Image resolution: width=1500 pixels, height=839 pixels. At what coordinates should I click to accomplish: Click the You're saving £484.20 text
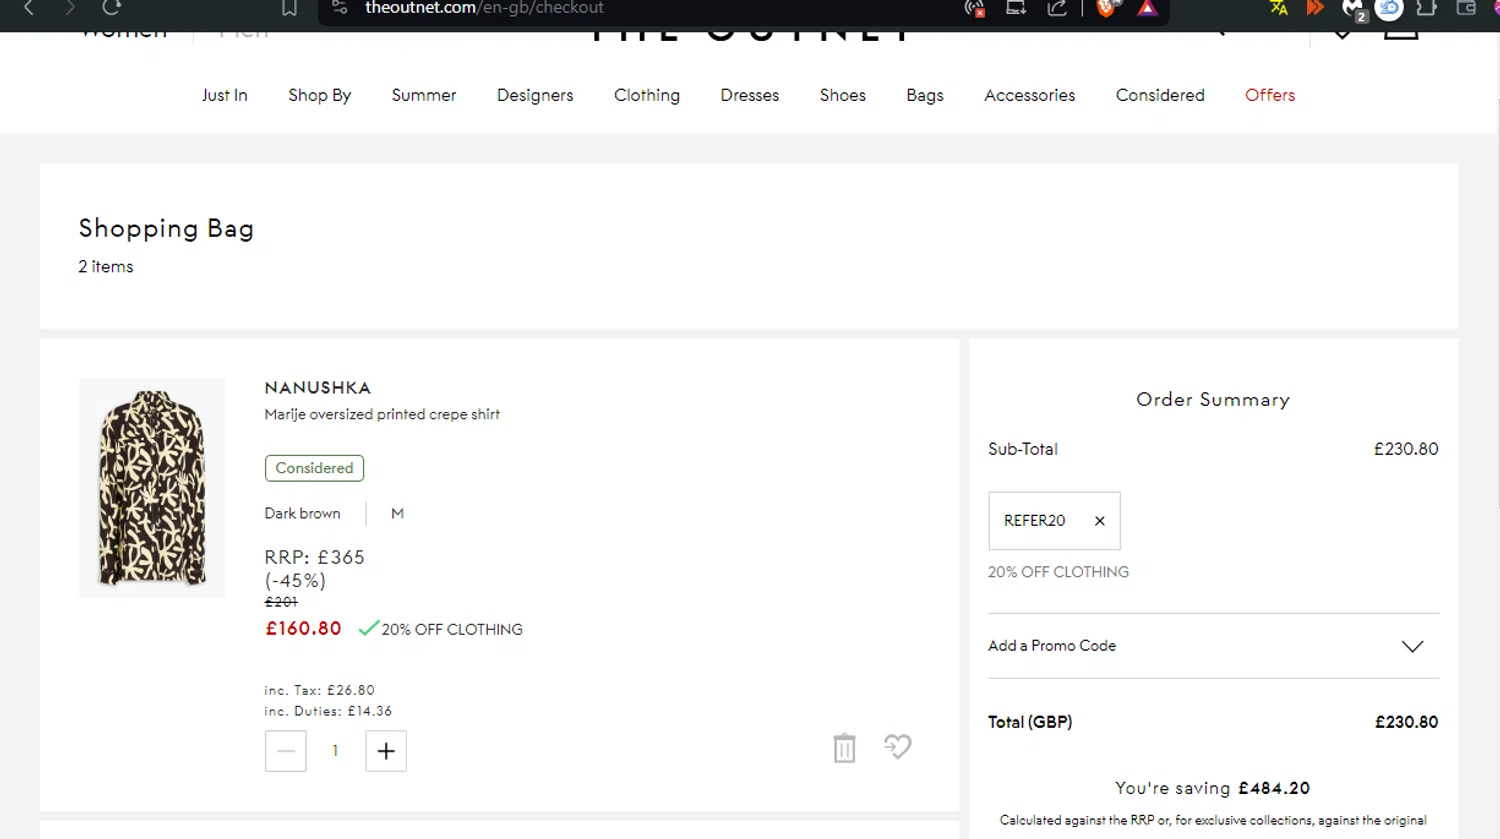(1212, 788)
